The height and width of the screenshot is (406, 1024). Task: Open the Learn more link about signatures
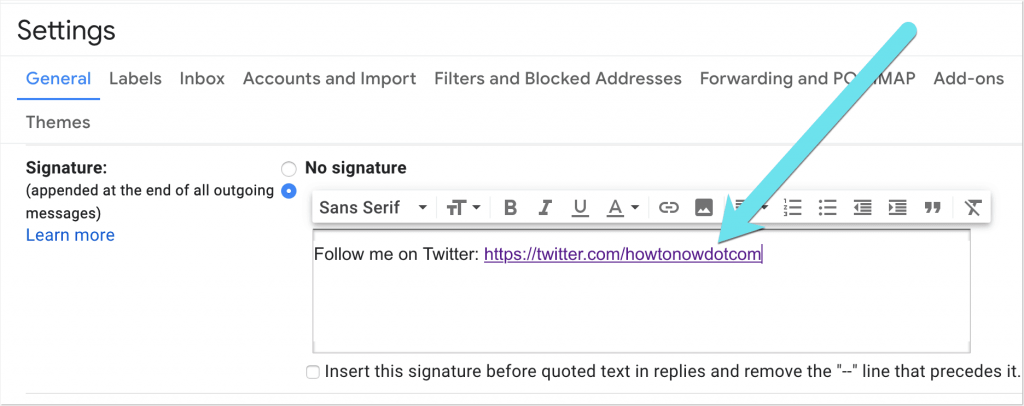coord(70,235)
